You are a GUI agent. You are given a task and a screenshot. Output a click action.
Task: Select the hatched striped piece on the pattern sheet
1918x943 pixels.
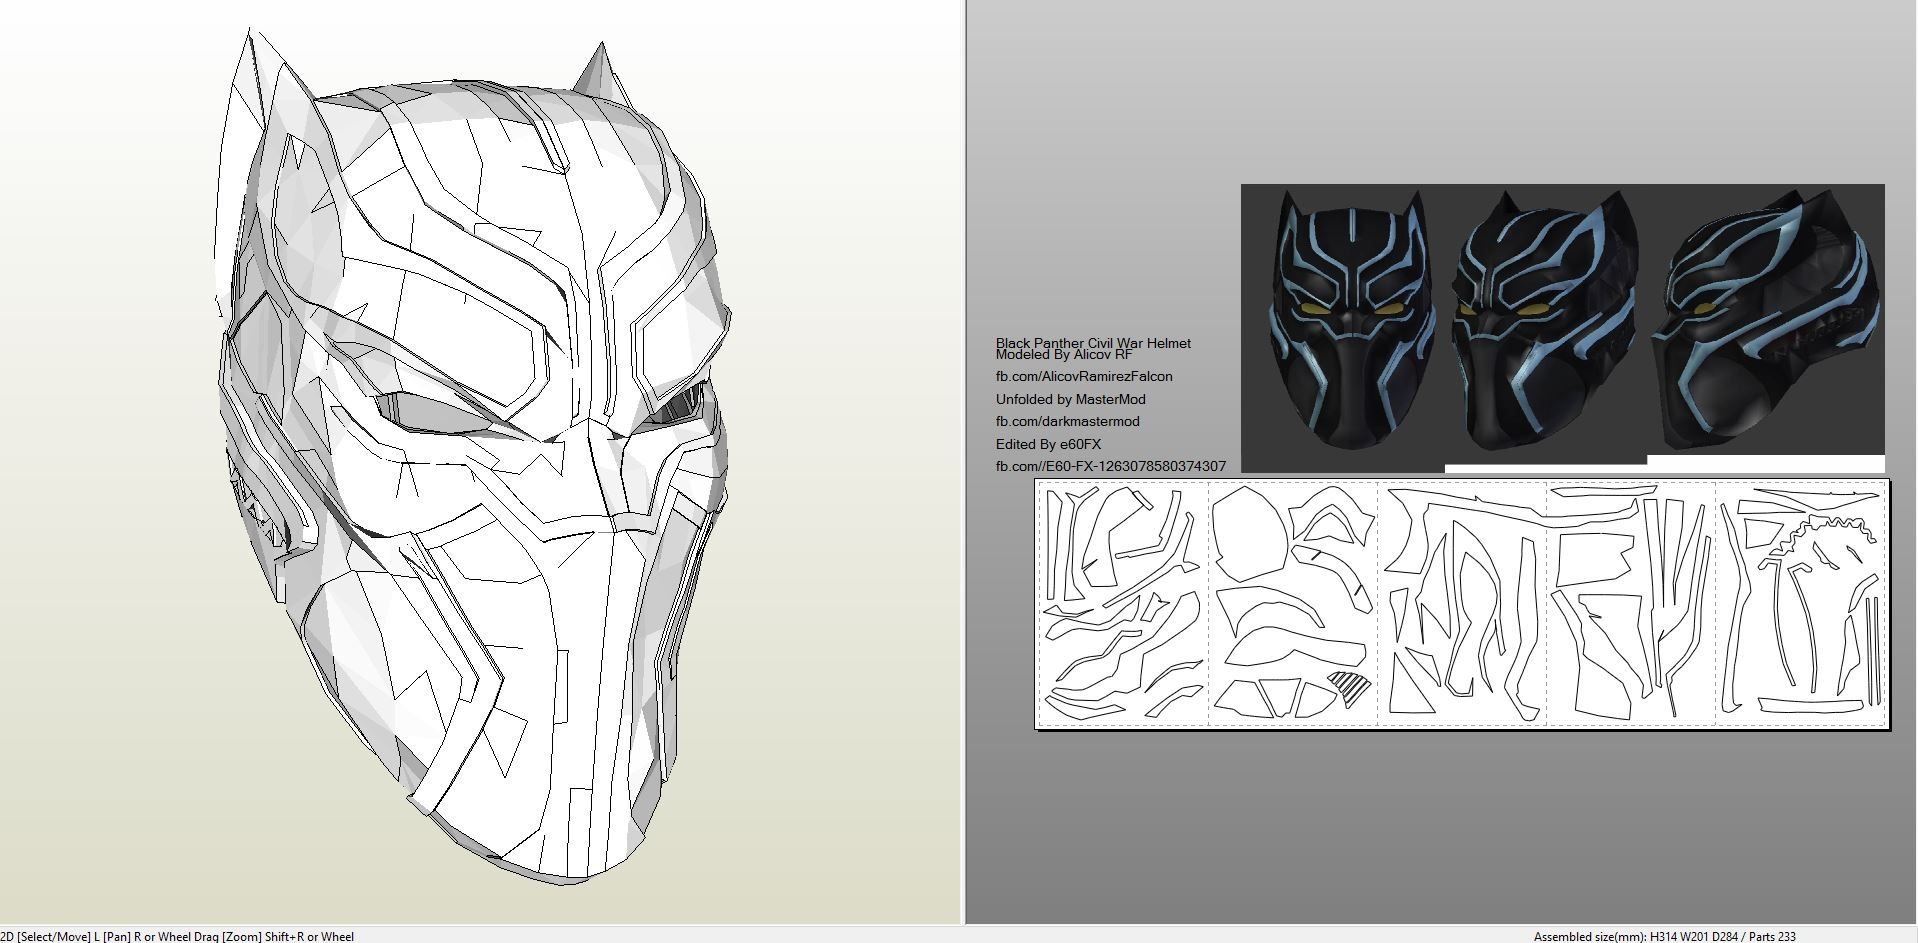click(1350, 688)
